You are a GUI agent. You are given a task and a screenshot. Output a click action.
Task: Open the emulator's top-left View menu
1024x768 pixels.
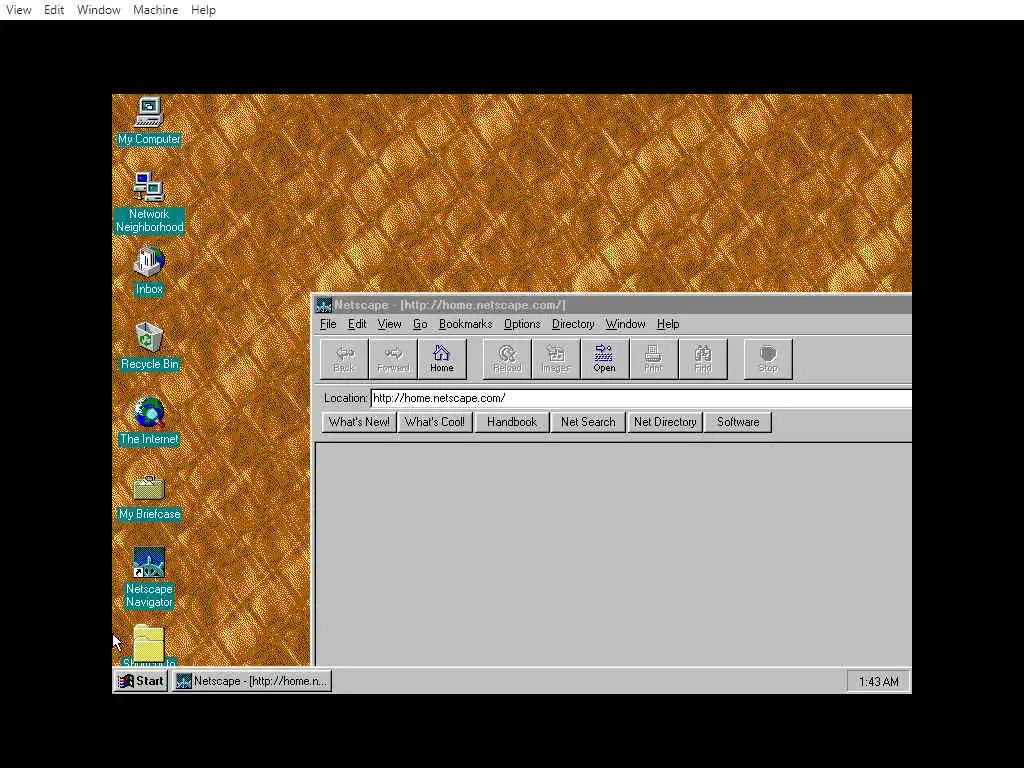(18, 10)
